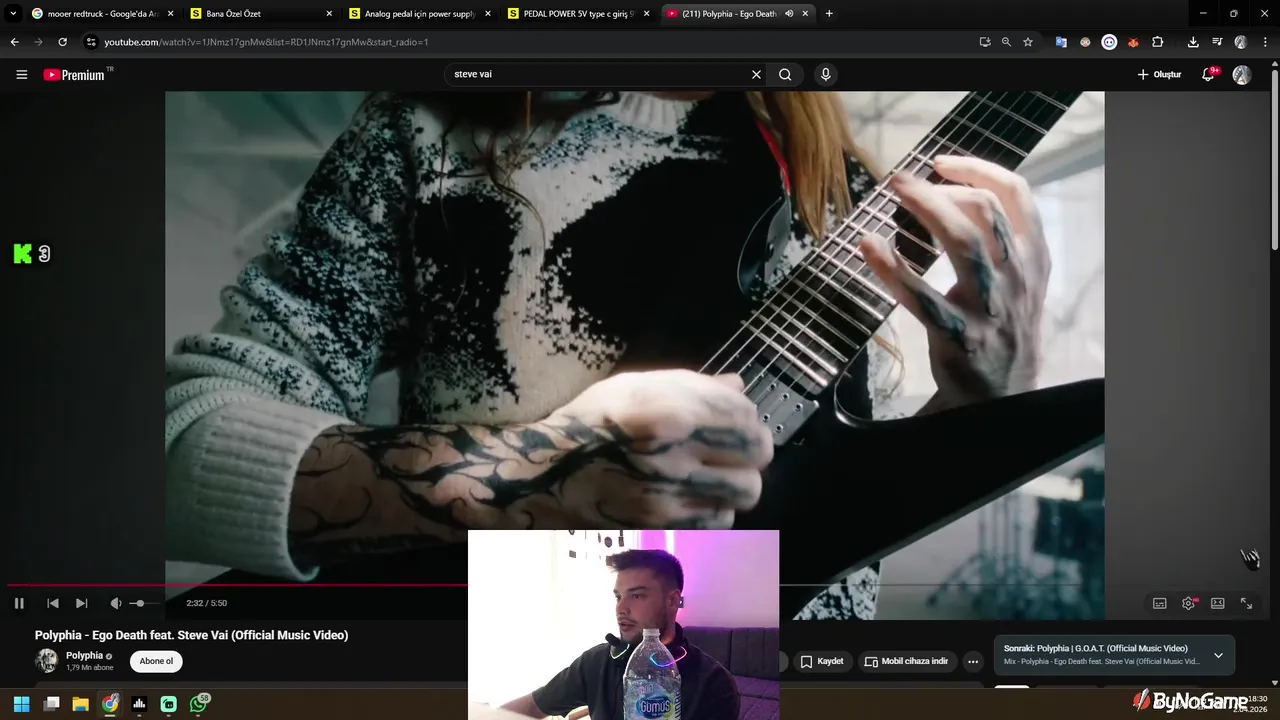Click the page vertical scrollbar
Image resolution: width=1280 pixels, height=720 pixels.
pyautogui.click(x=1274, y=160)
